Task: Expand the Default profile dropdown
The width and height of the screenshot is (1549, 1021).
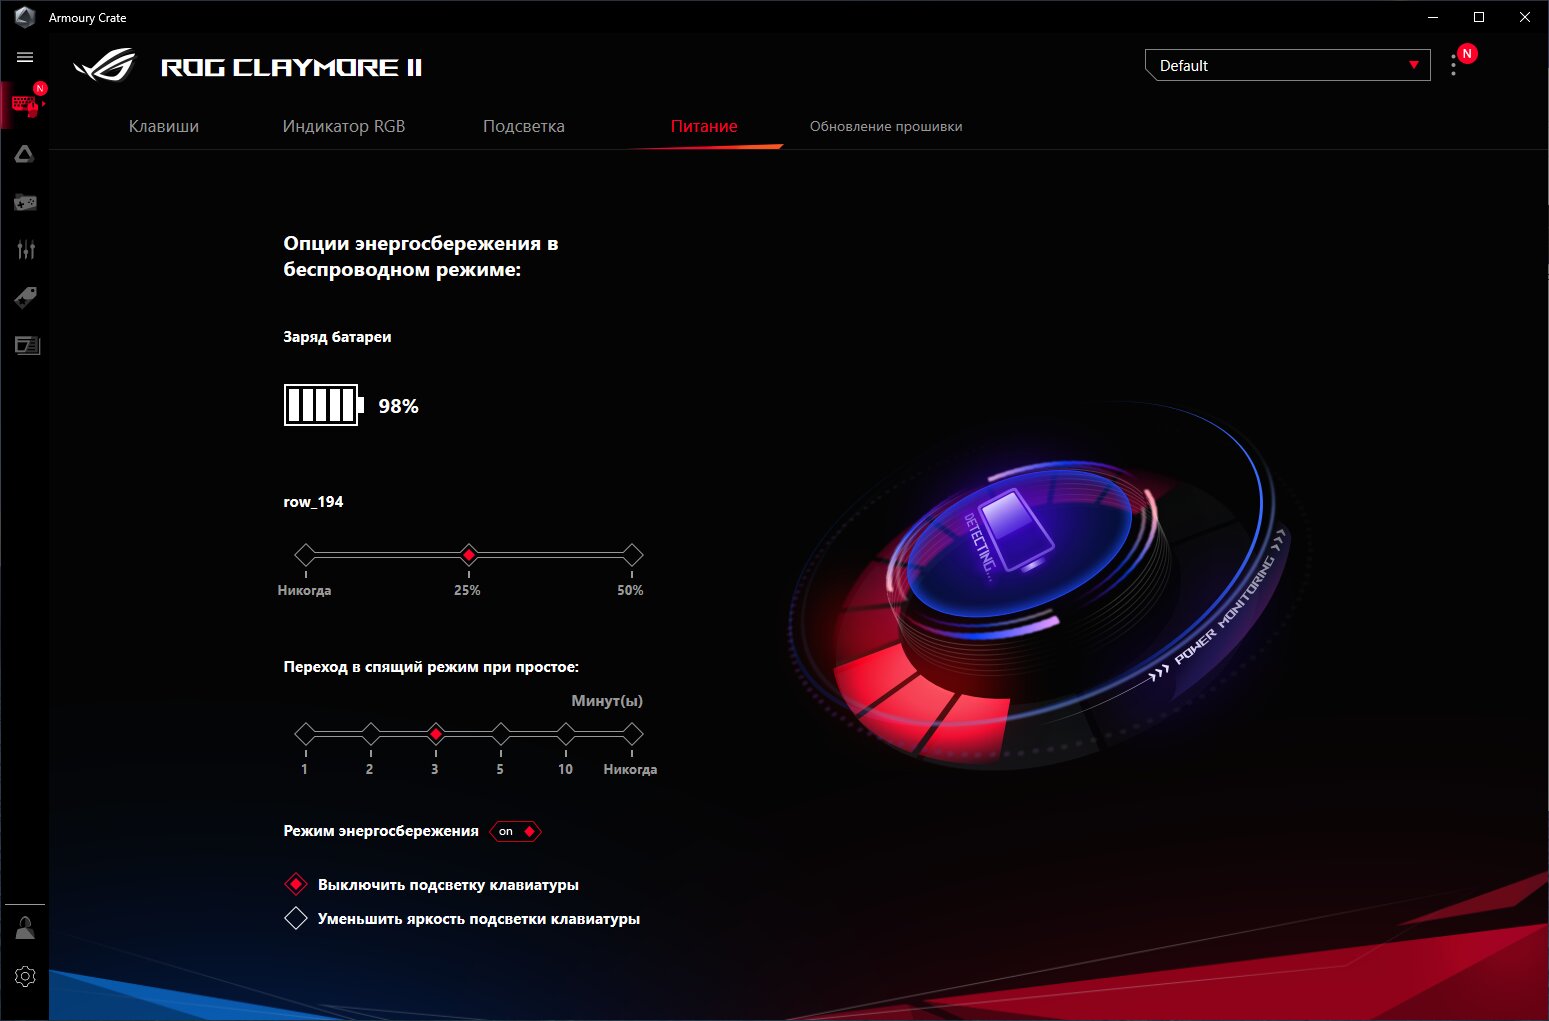Action: click(1288, 65)
